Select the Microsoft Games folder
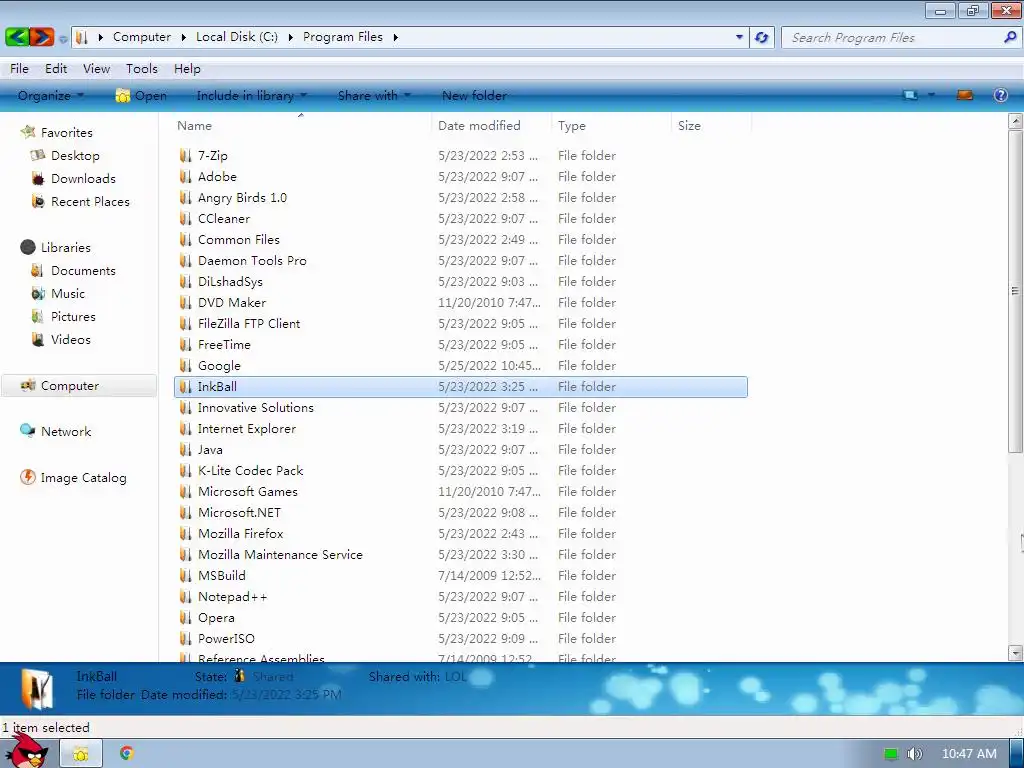Screen dimensions: 1024x768 460,491
